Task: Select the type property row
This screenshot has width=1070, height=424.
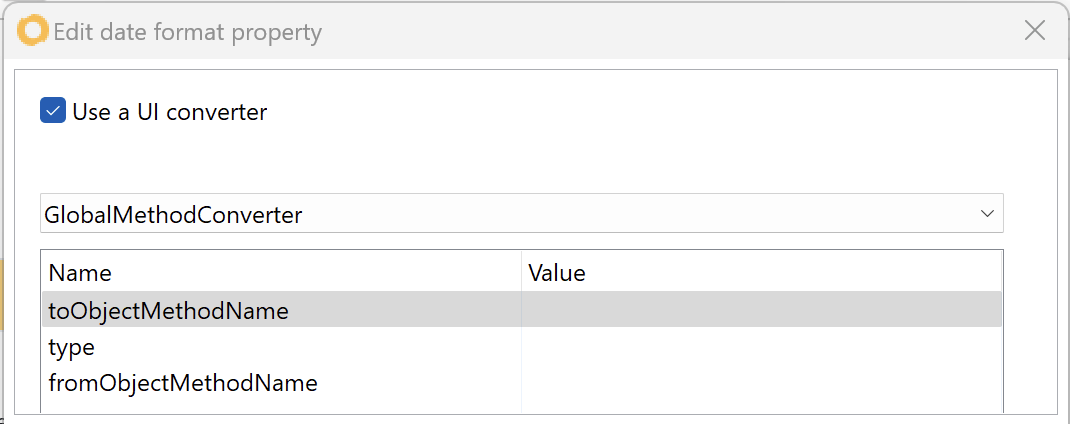Action: coord(72,347)
